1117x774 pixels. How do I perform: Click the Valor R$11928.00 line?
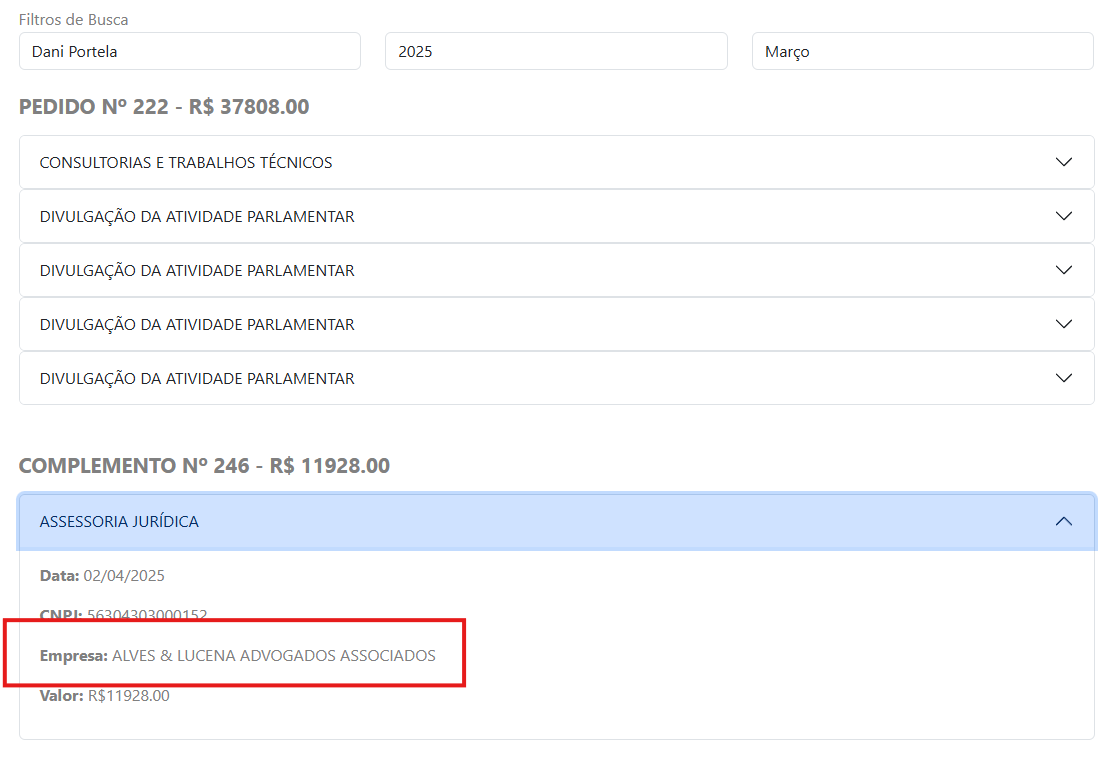[105, 695]
